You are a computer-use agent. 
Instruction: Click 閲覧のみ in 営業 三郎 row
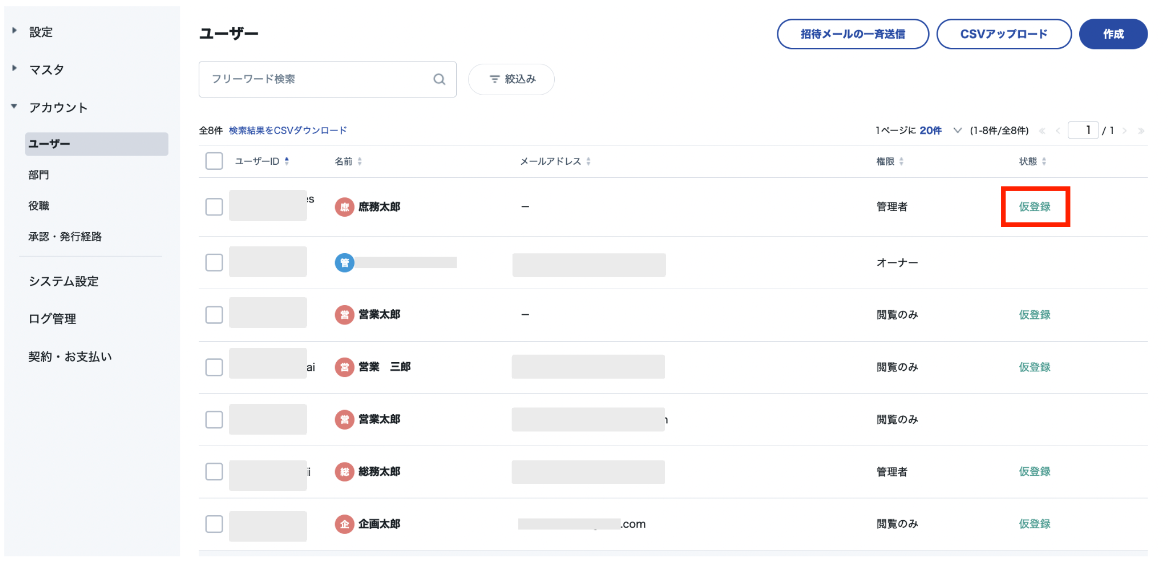(898, 367)
